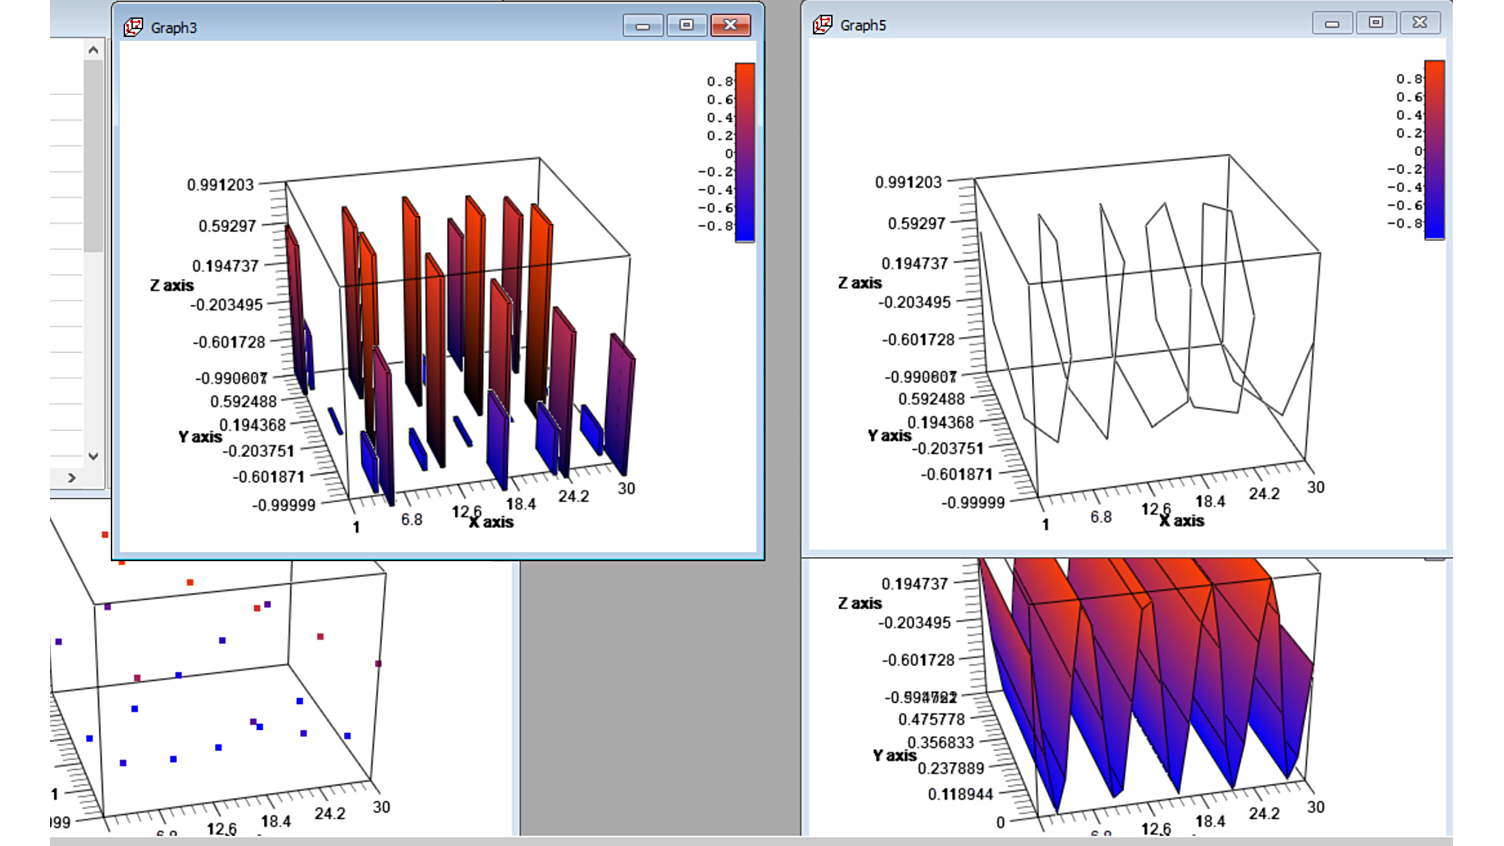Select the Y axis label in Graph5
This screenshot has width=1504, height=846.
[x=889, y=435]
